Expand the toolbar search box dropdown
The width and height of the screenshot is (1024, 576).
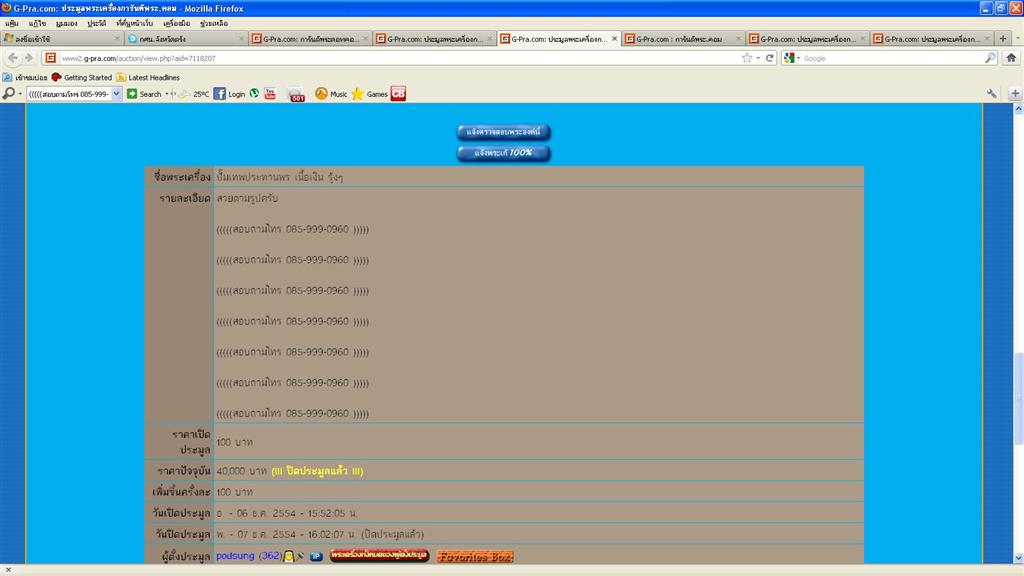pyautogui.click(x=116, y=94)
